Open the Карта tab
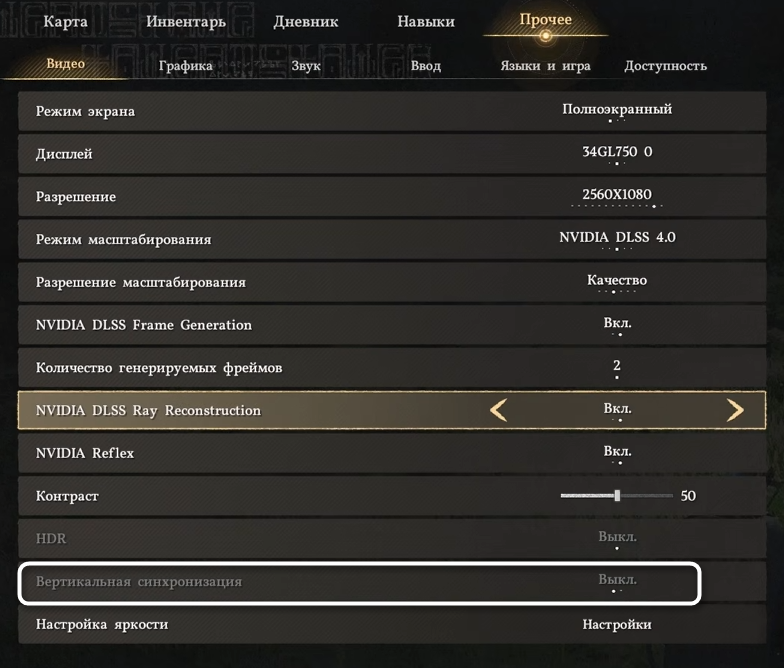 (x=66, y=22)
